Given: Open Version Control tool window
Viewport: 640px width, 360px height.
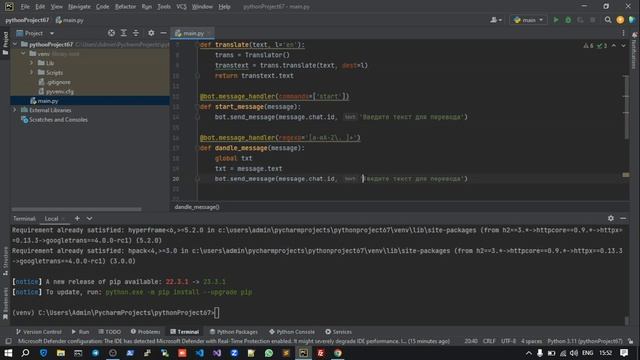Looking at the screenshot, I should click(39, 331).
